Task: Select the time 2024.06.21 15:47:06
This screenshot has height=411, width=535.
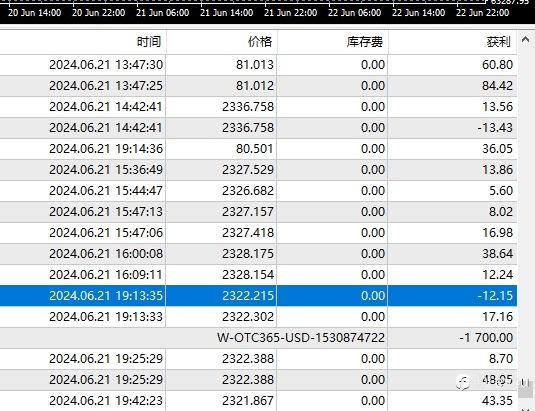Action: [106, 233]
